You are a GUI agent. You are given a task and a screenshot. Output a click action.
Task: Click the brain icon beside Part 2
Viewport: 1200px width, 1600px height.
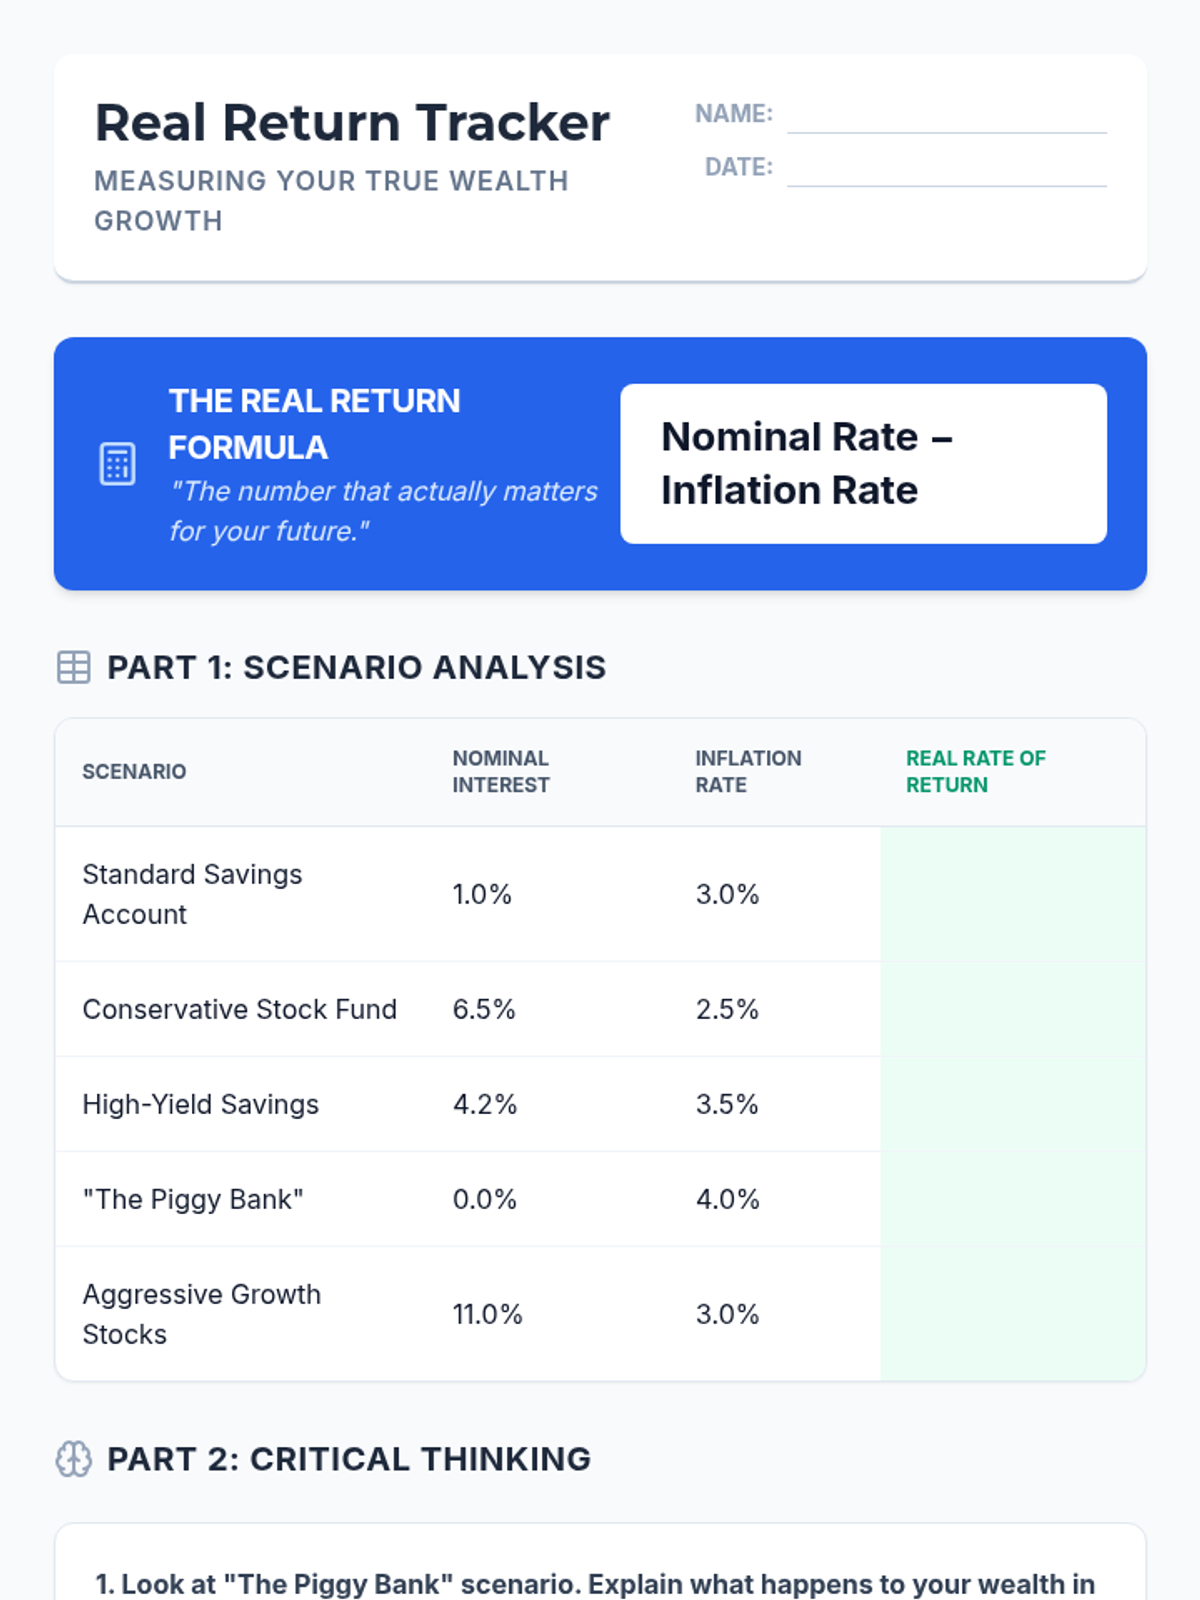tap(74, 1459)
